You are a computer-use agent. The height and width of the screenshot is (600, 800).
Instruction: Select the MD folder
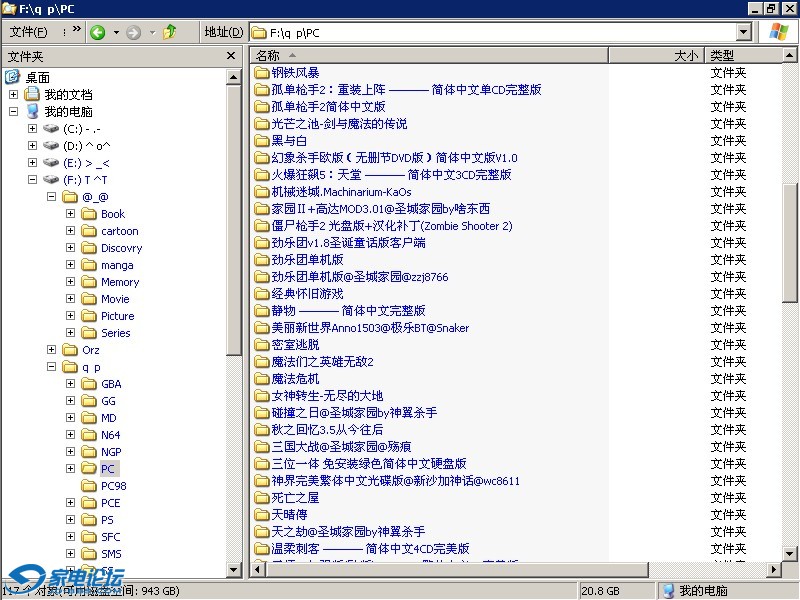[109, 418]
